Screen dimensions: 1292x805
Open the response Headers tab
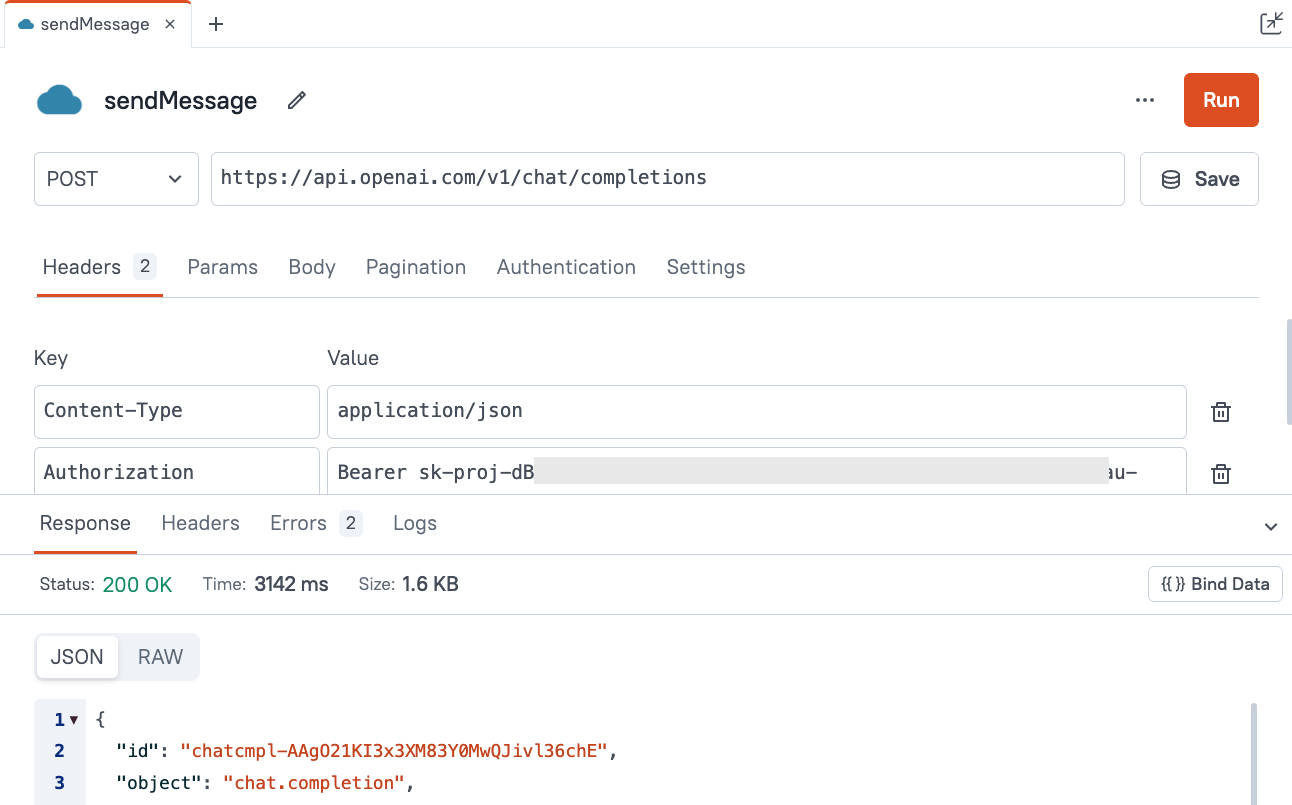[201, 523]
